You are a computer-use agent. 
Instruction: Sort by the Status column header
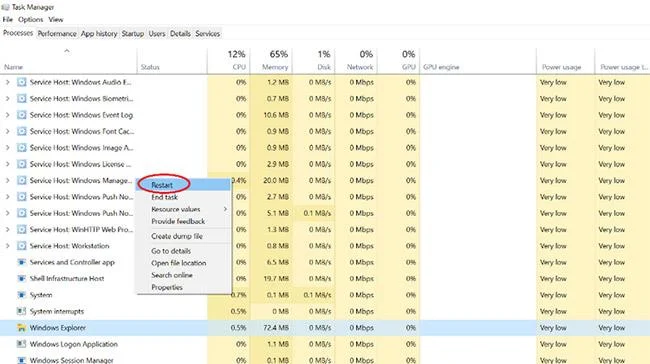click(172, 61)
